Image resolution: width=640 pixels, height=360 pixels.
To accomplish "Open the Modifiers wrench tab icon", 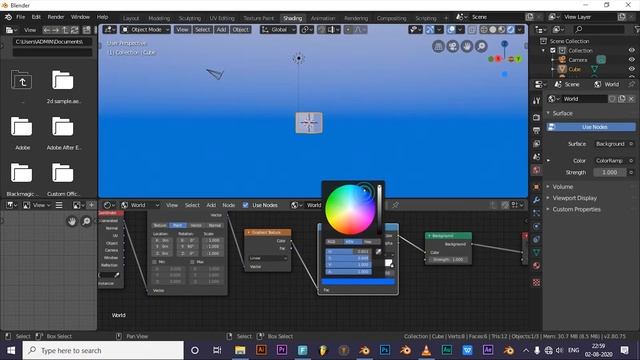I will [536, 200].
